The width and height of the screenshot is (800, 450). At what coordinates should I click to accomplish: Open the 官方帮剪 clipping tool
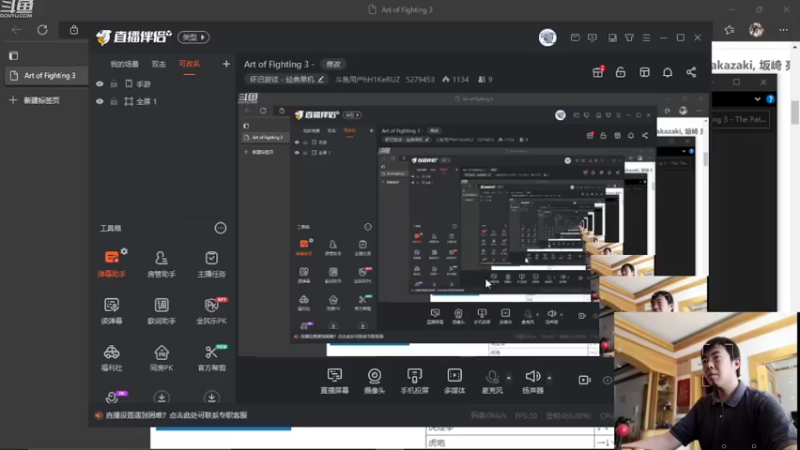(211, 357)
